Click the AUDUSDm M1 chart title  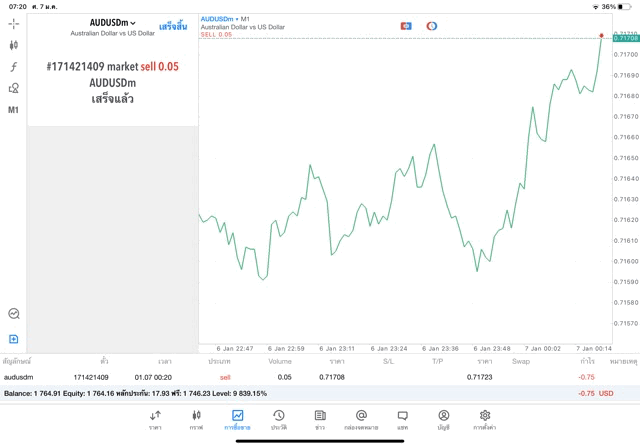point(225,19)
